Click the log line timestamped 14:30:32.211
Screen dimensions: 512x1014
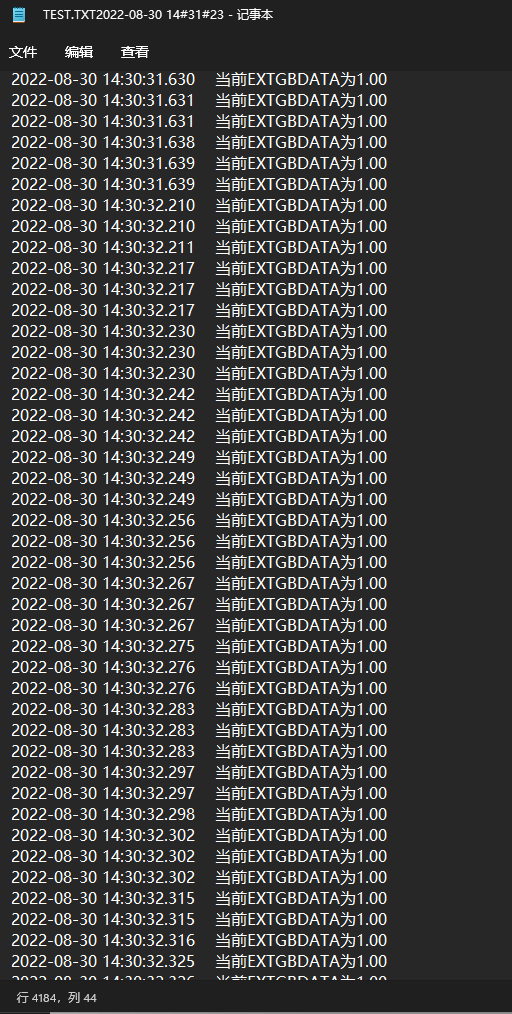[199, 247]
